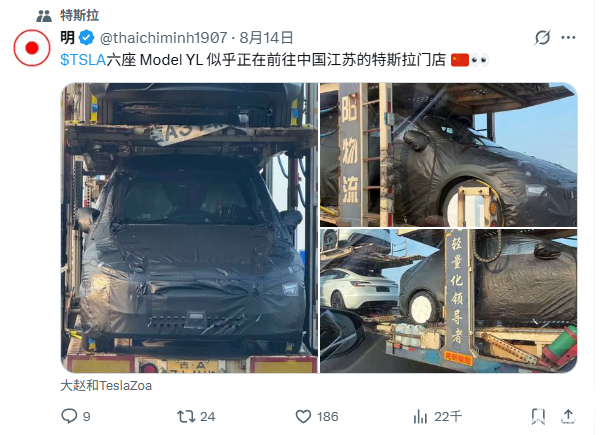Open the top-right side view car photo

(x=448, y=154)
